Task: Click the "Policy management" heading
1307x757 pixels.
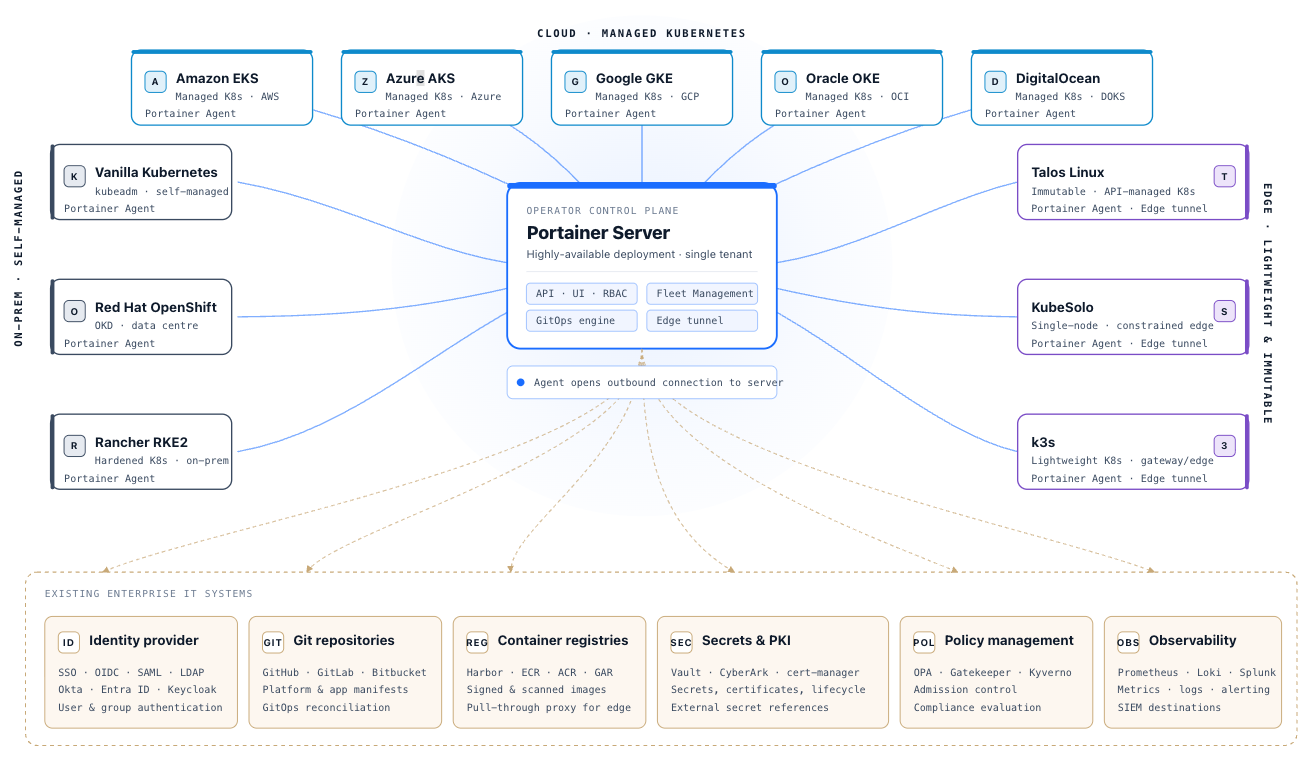Action: (1009, 640)
